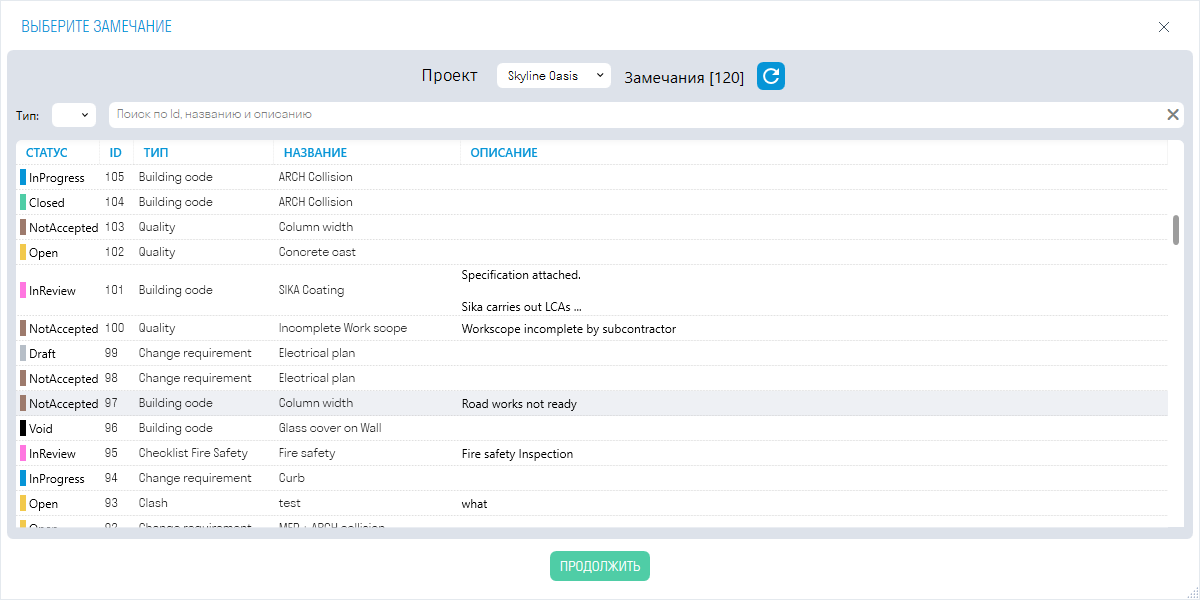This screenshot has width=1200, height=600.
Task: Select the Electrical plan name in row 98
Action: [317, 378]
